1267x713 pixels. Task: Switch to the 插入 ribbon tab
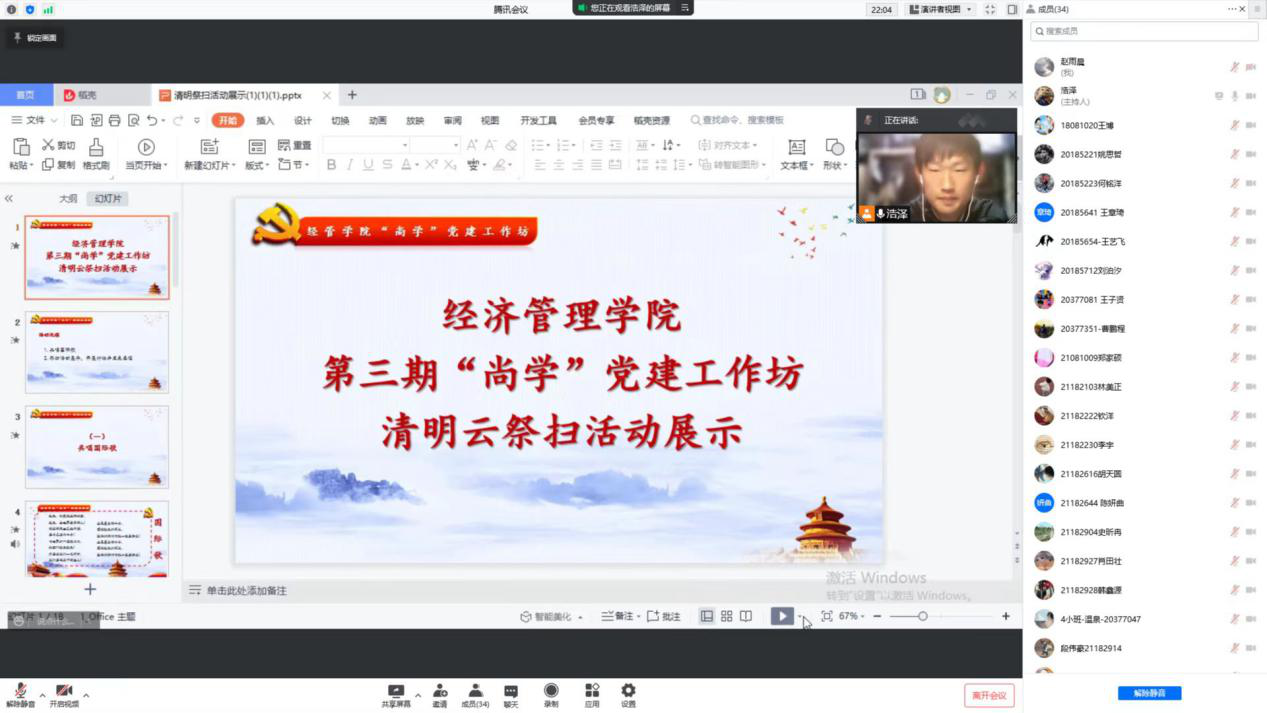pos(265,120)
